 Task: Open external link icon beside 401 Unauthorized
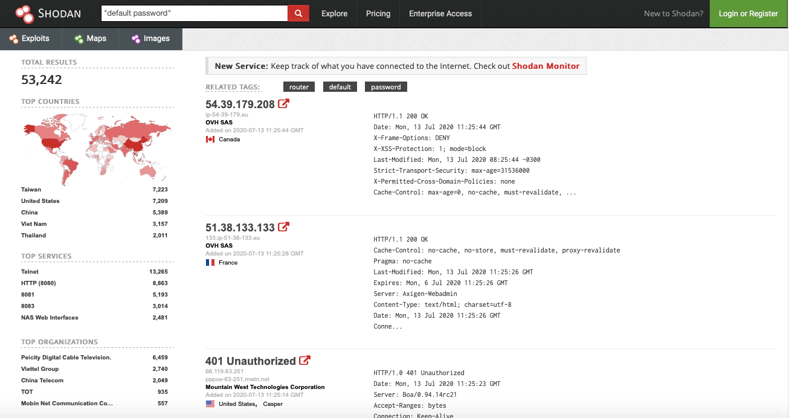tap(304, 360)
